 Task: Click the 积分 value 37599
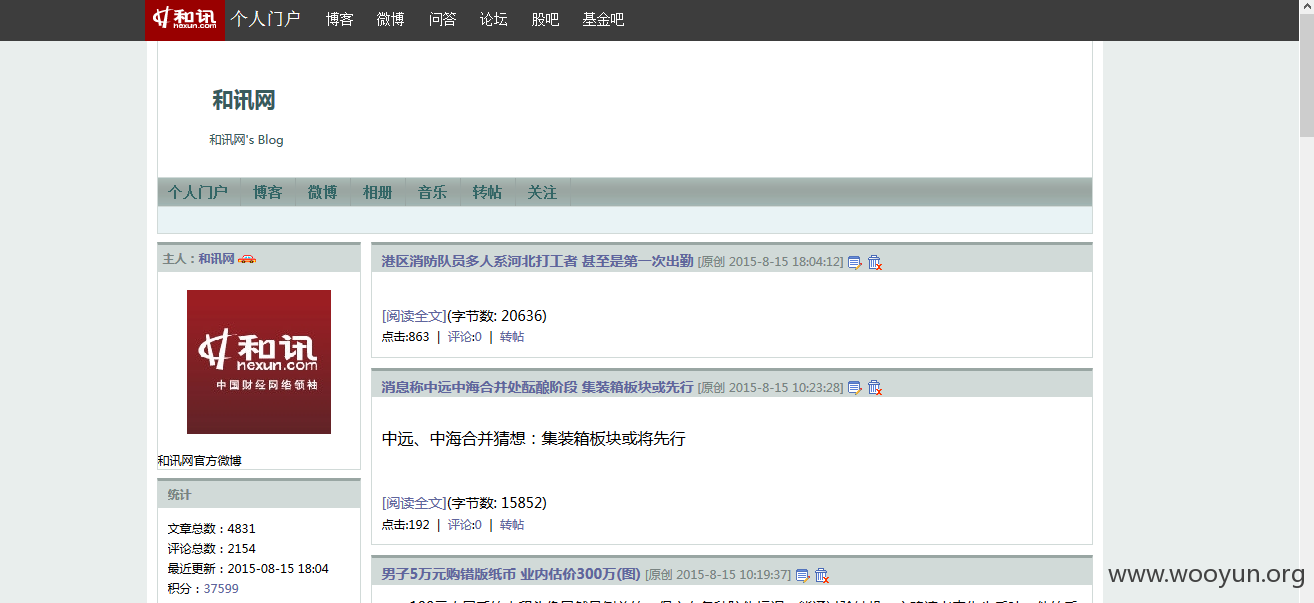(221, 589)
